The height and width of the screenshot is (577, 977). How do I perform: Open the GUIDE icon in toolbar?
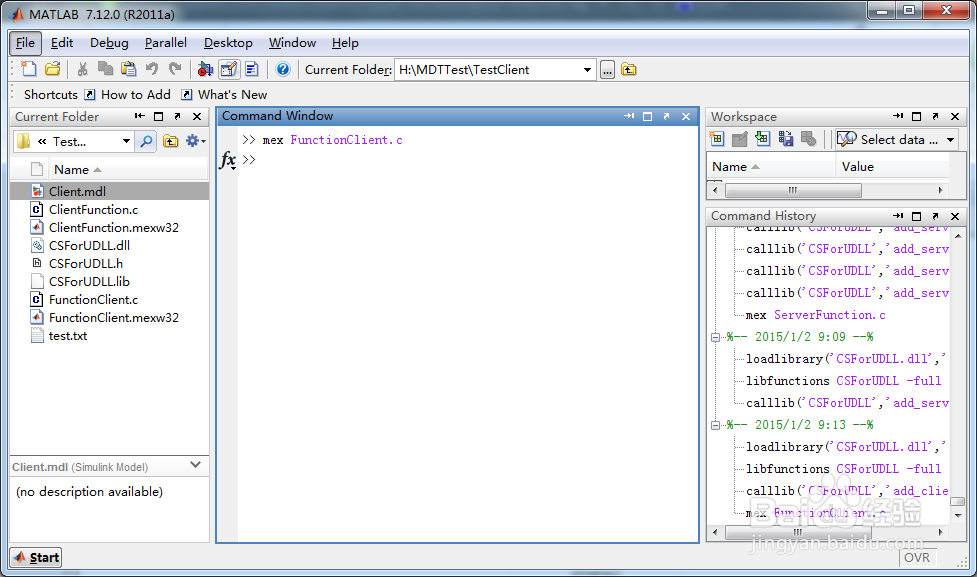(229, 69)
